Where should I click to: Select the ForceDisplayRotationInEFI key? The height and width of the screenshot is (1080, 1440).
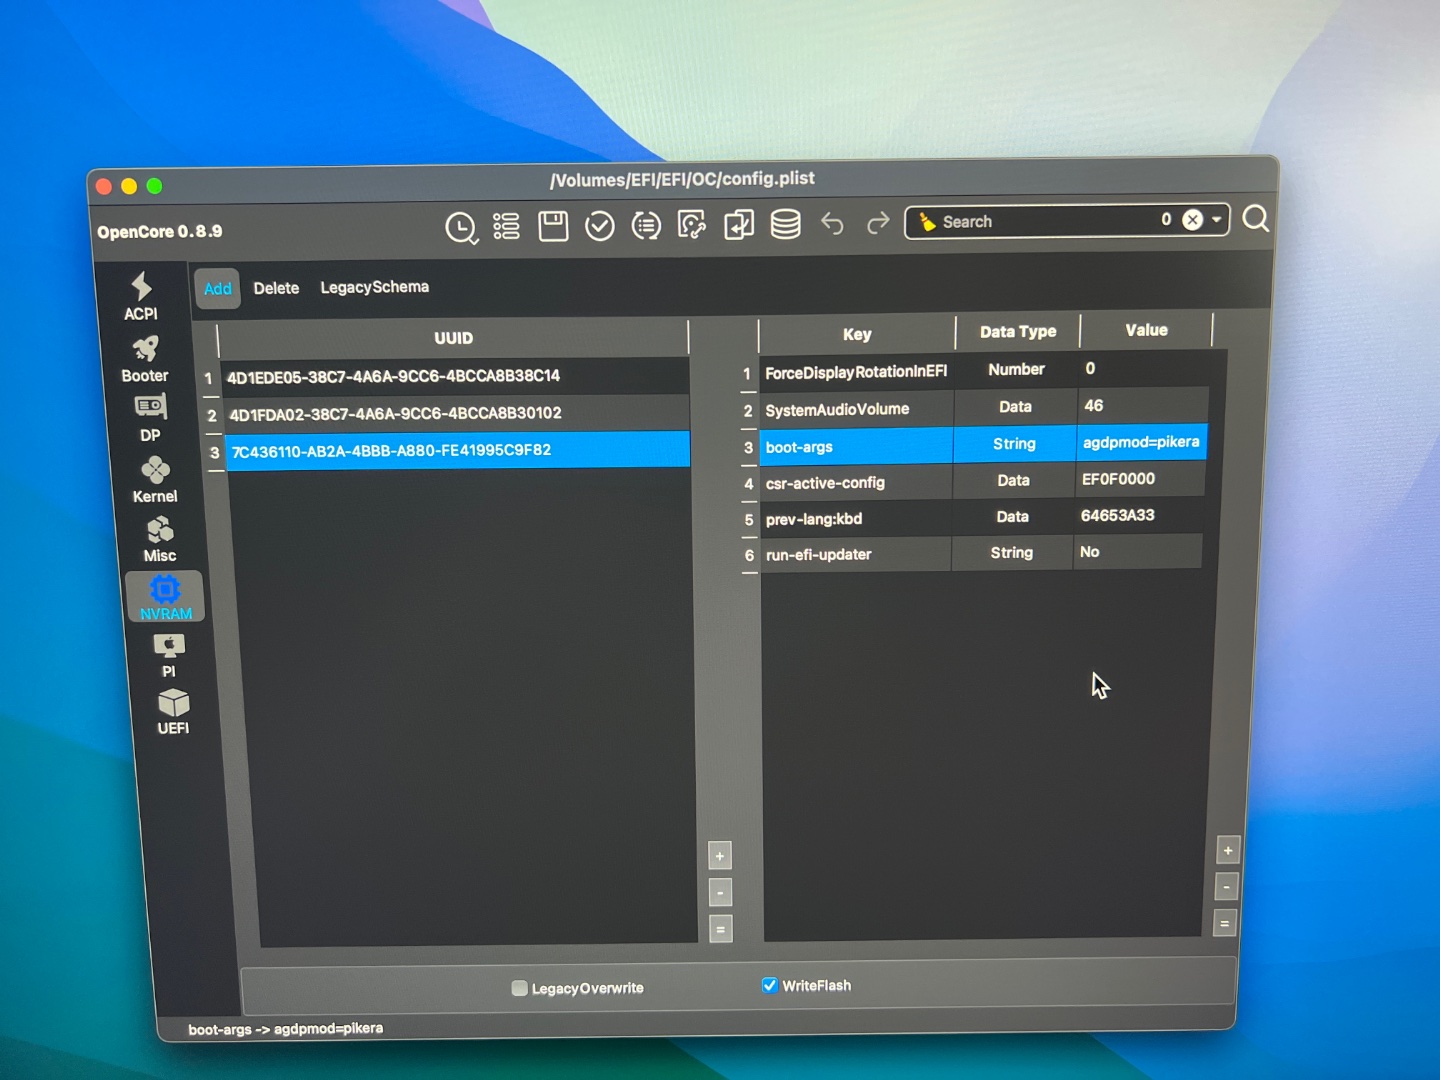tap(856, 372)
